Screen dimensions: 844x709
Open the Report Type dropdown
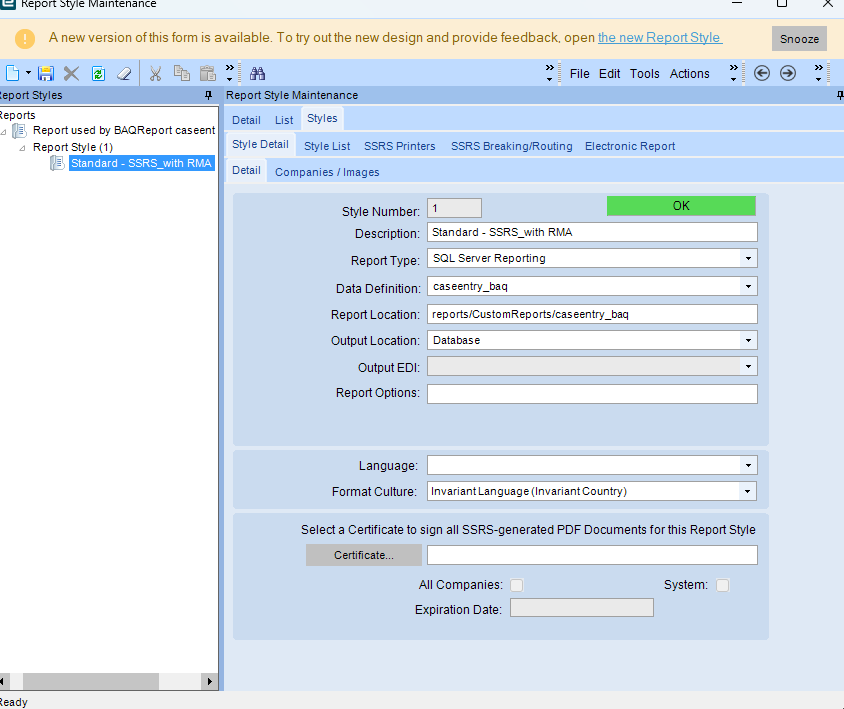[x=748, y=258]
